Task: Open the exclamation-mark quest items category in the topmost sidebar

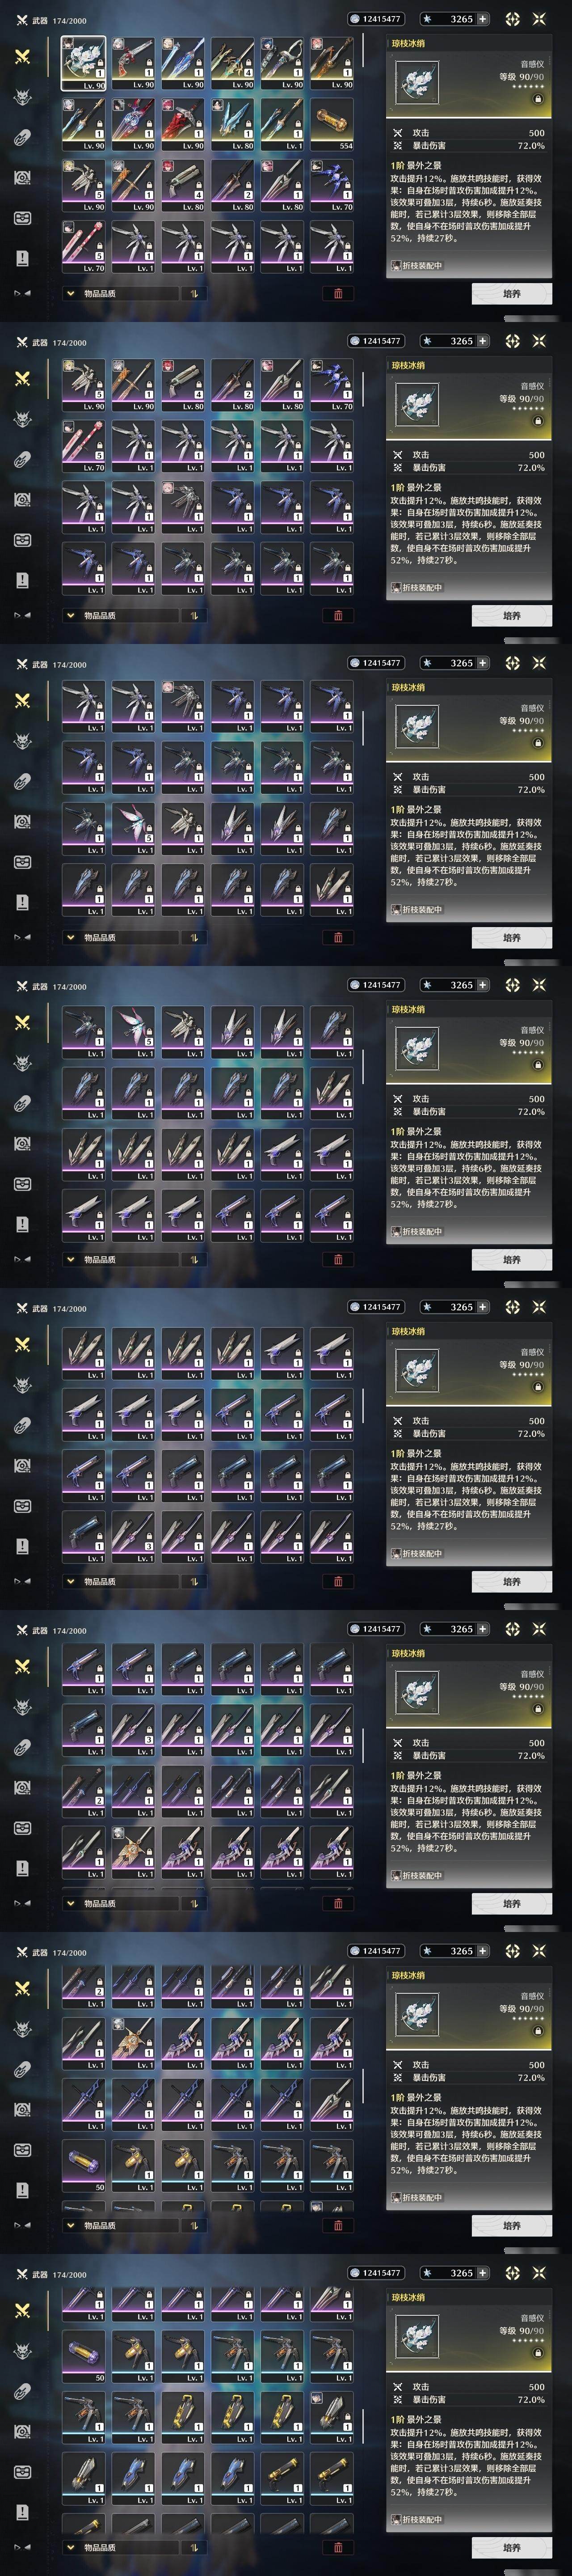Action: click(x=22, y=258)
